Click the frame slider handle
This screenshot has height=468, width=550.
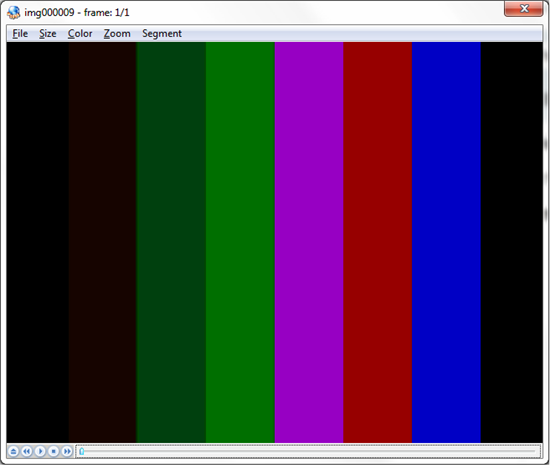pyautogui.click(x=82, y=451)
